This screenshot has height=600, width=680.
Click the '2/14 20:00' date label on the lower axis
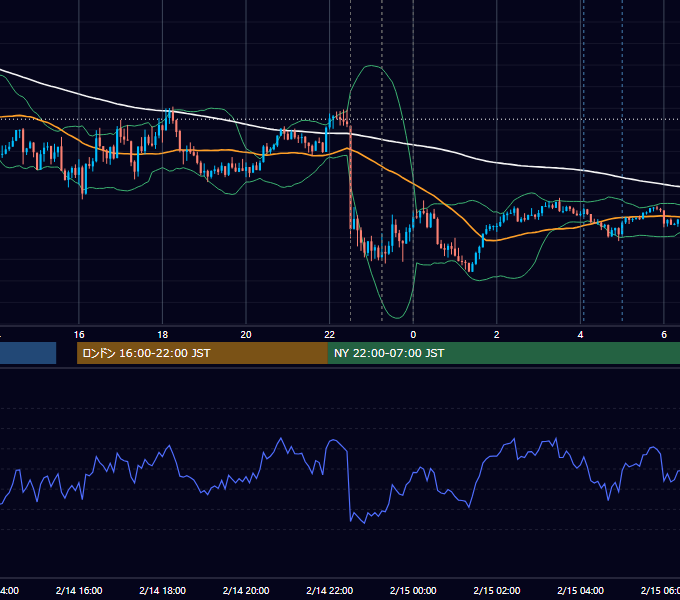[x=246, y=590]
